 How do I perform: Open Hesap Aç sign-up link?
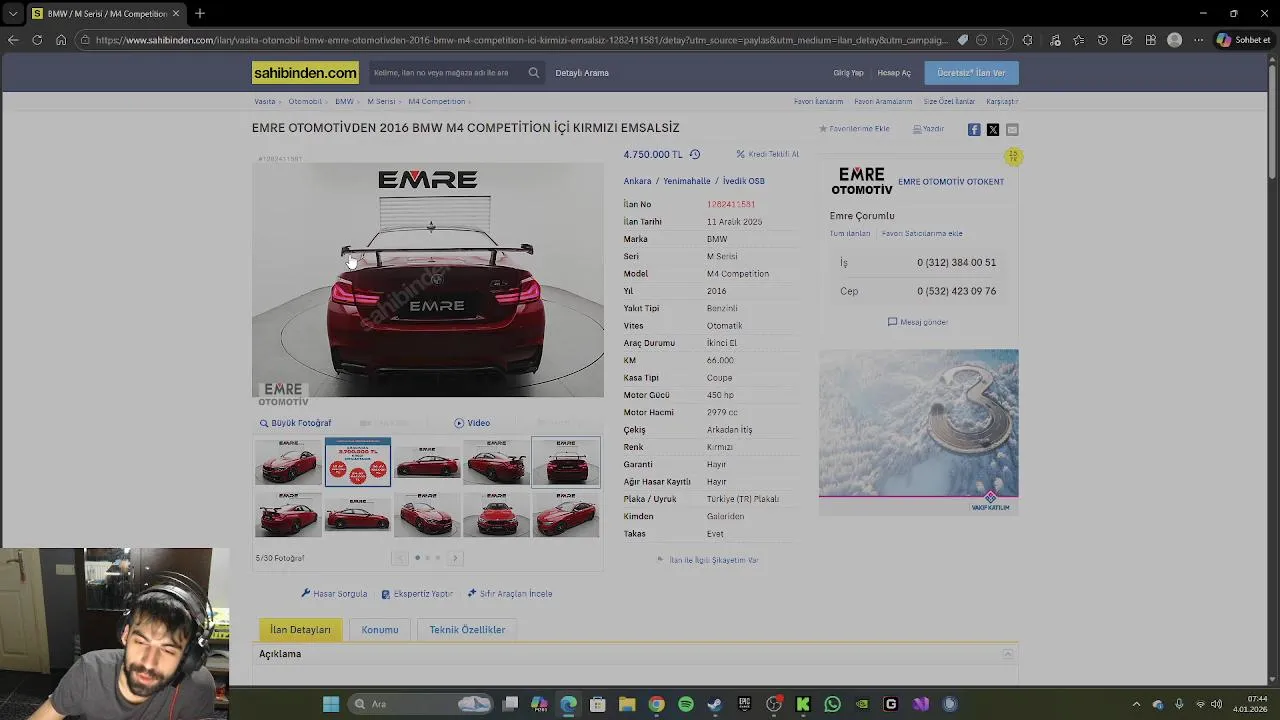894,73
